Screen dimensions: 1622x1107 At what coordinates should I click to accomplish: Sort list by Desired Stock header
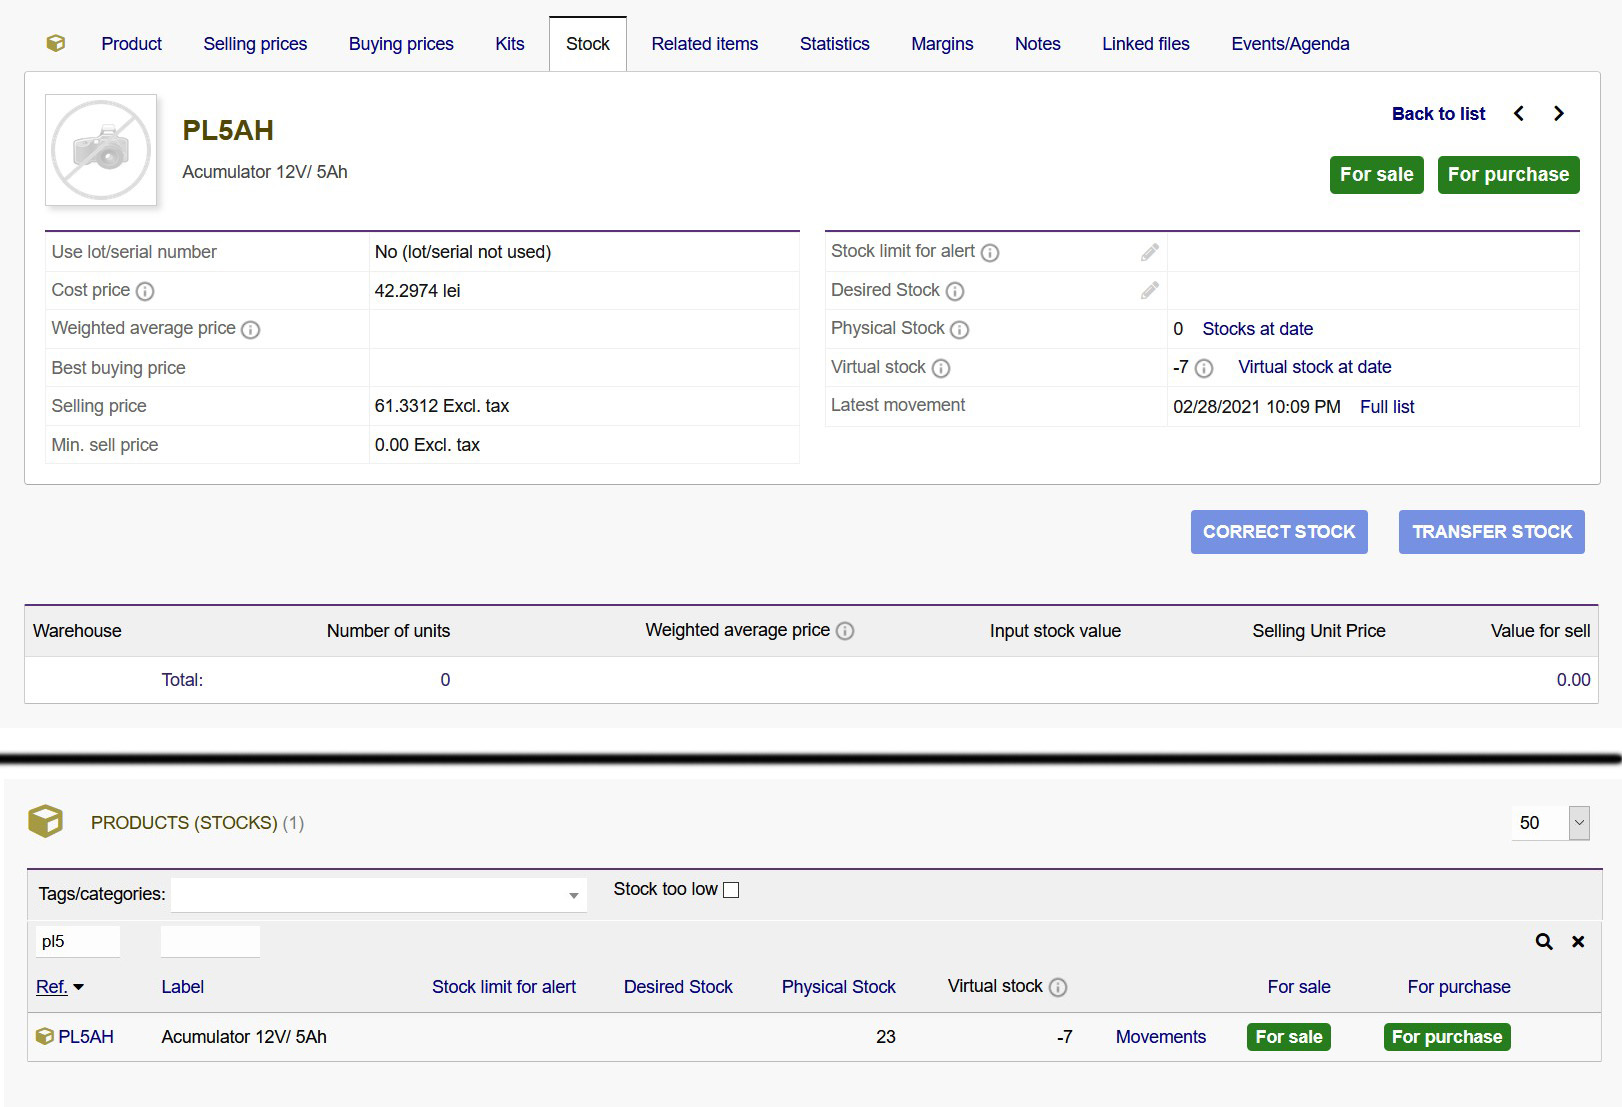pyautogui.click(x=678, y=987)
